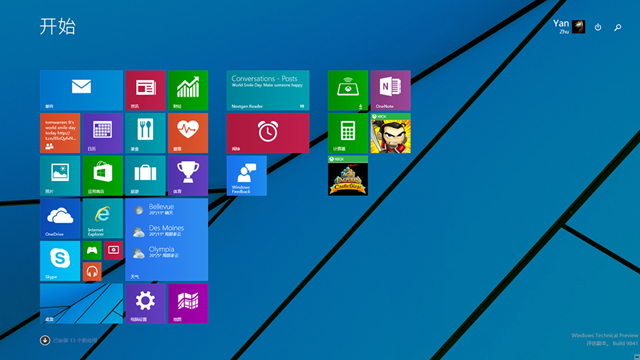Open the Skype tile
Viewport: 640px width, 360px height.
[x=60, y=261]
